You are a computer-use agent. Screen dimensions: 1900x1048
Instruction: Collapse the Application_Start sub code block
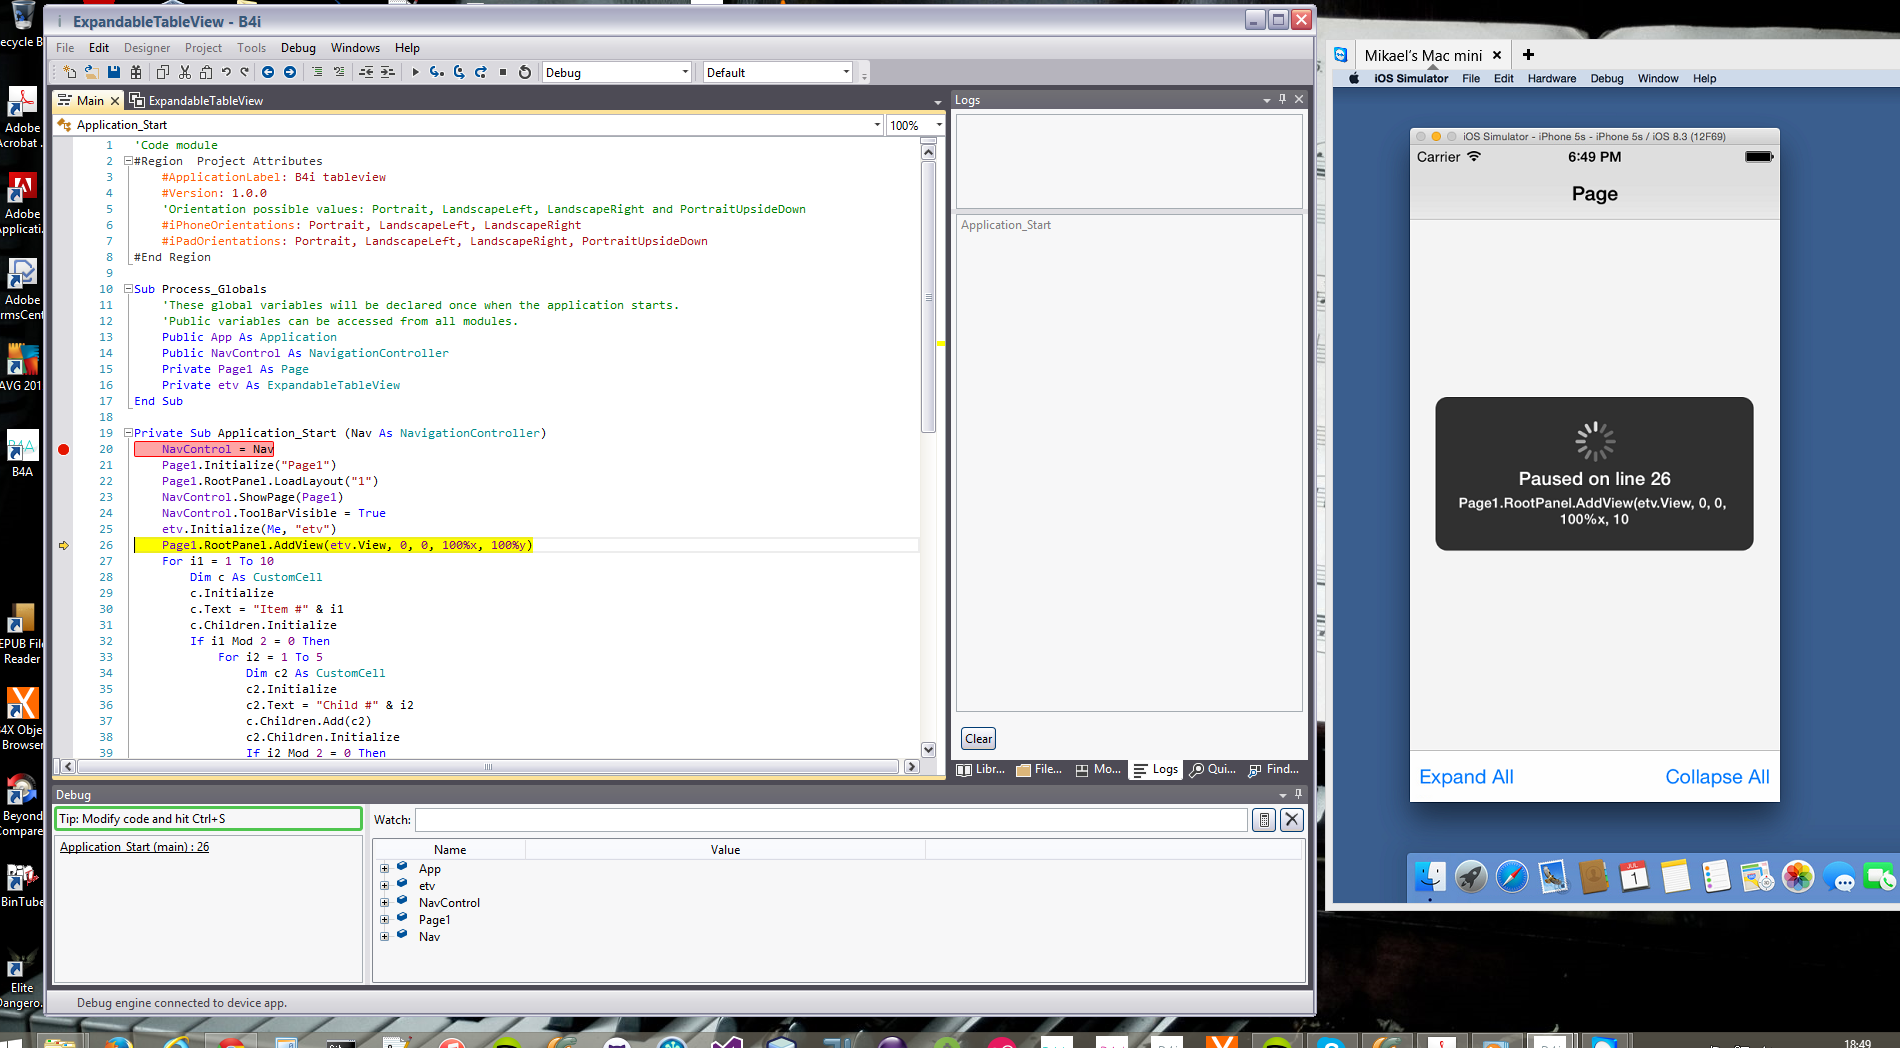click(x=128, y=433)
